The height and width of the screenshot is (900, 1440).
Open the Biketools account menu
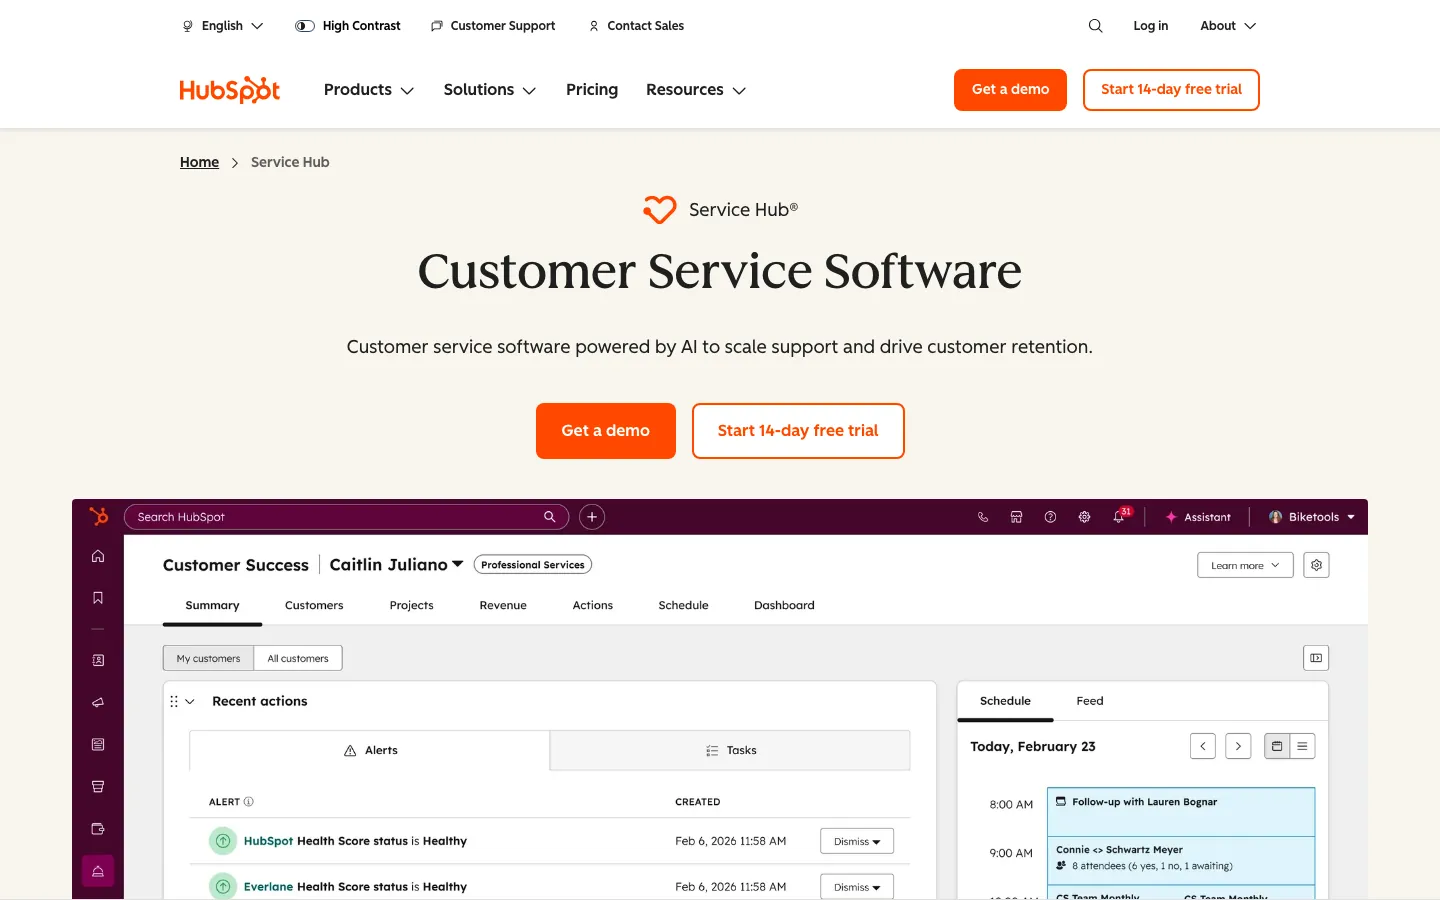coord(1312,517)
